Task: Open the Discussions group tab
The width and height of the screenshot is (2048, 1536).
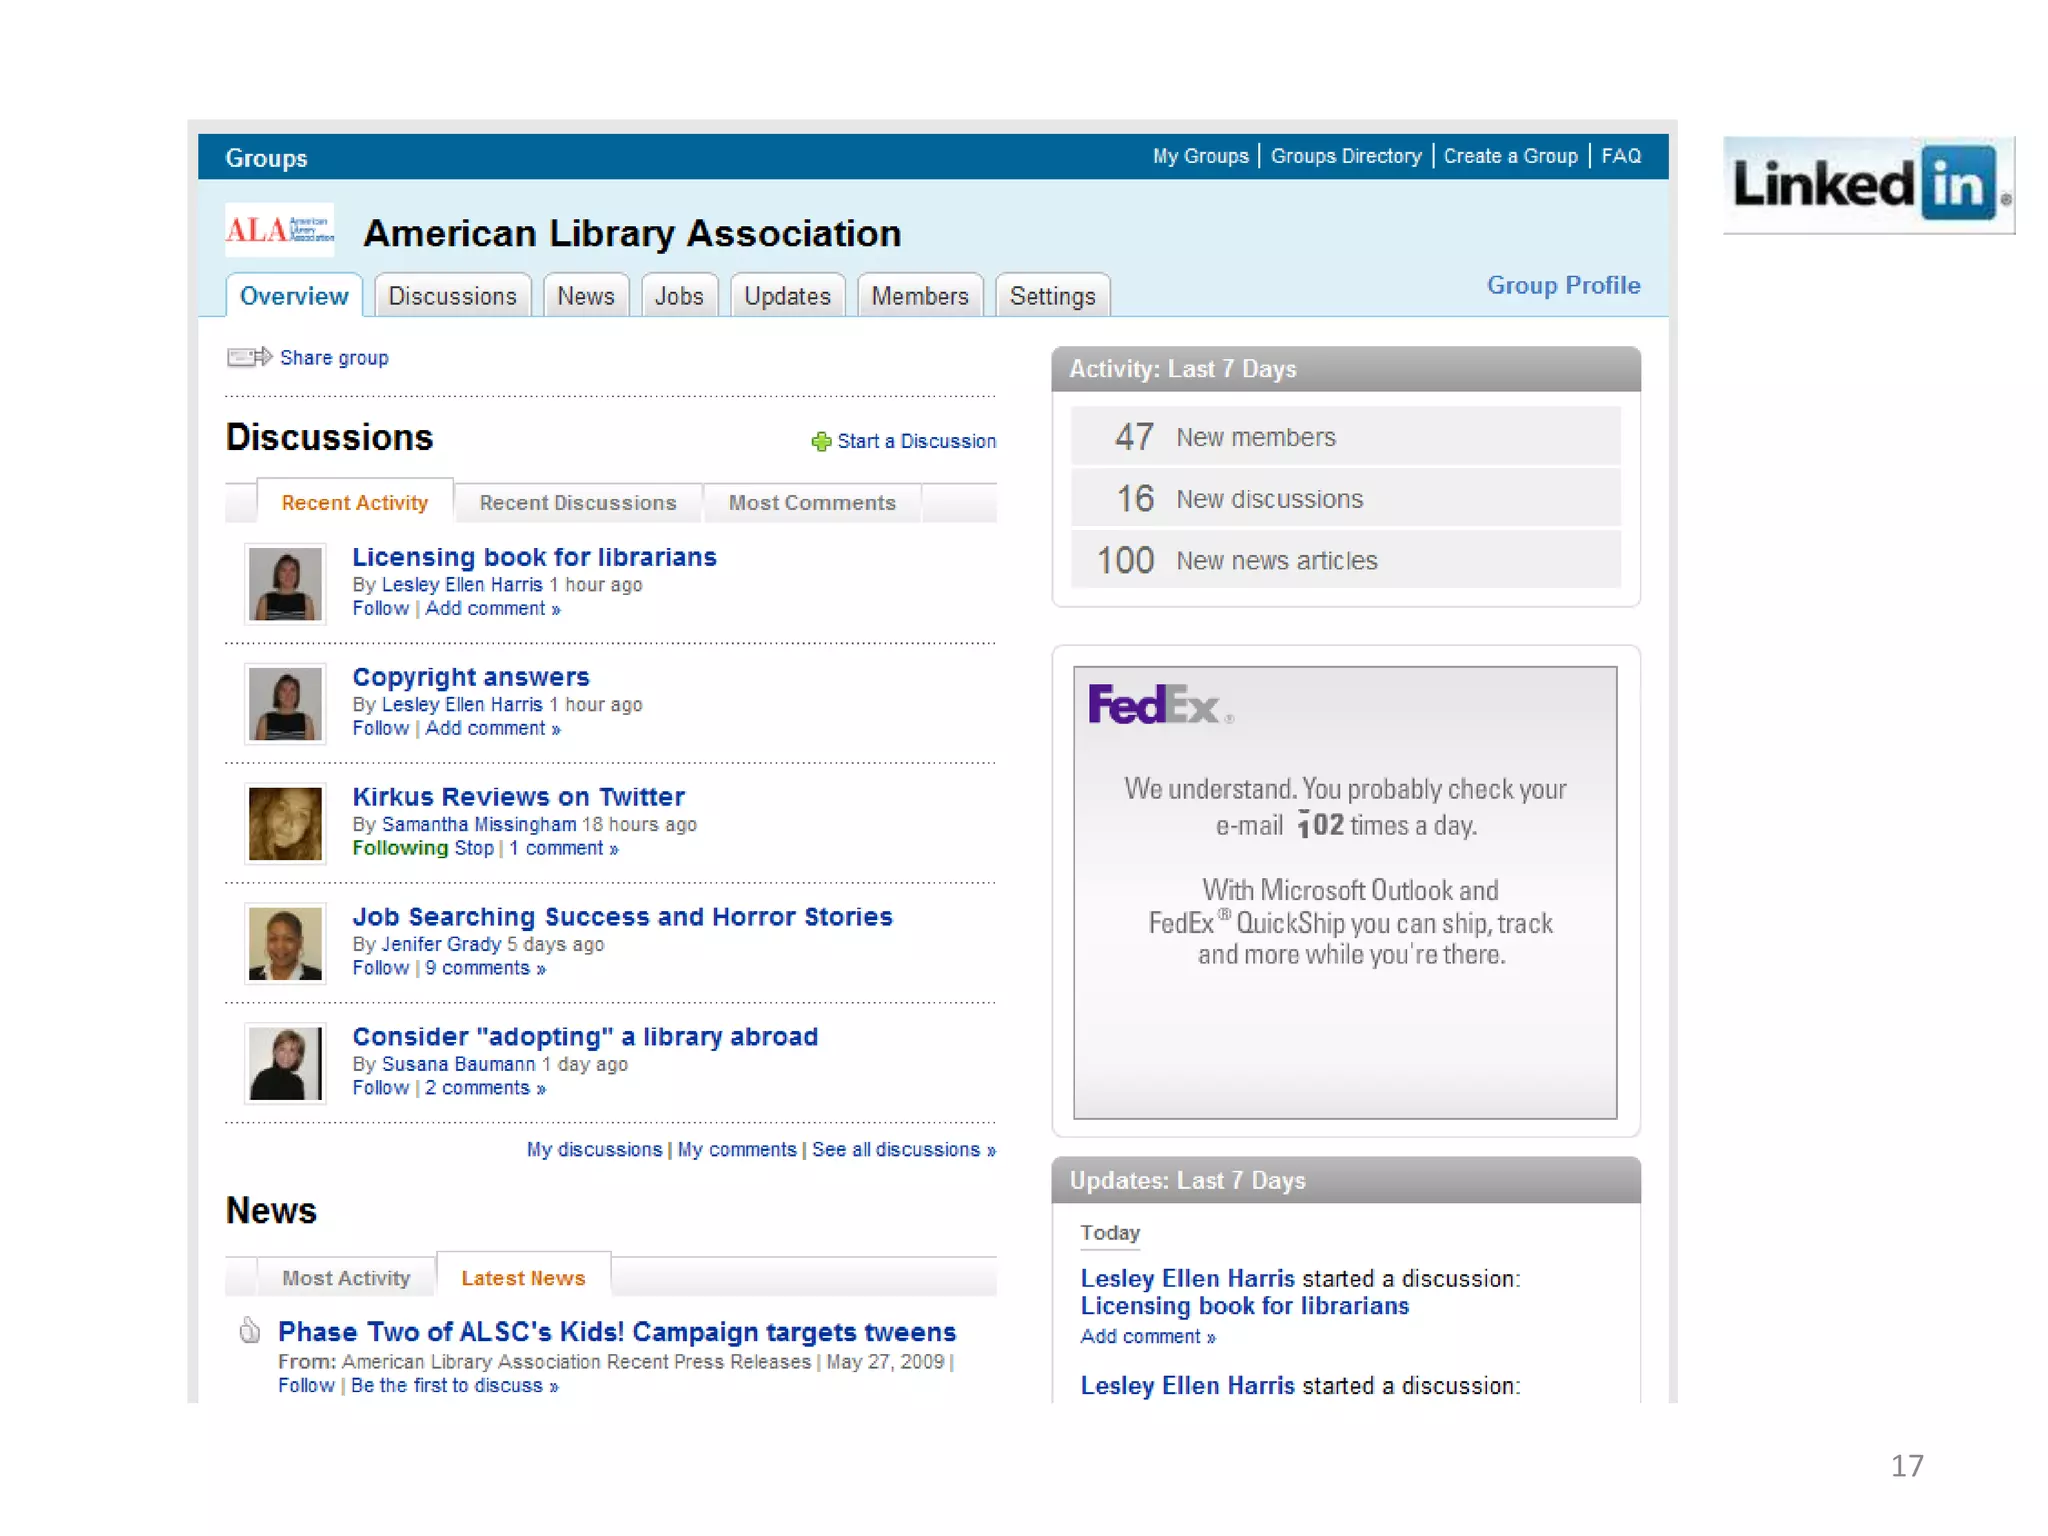Action: [x=452, y=296]
